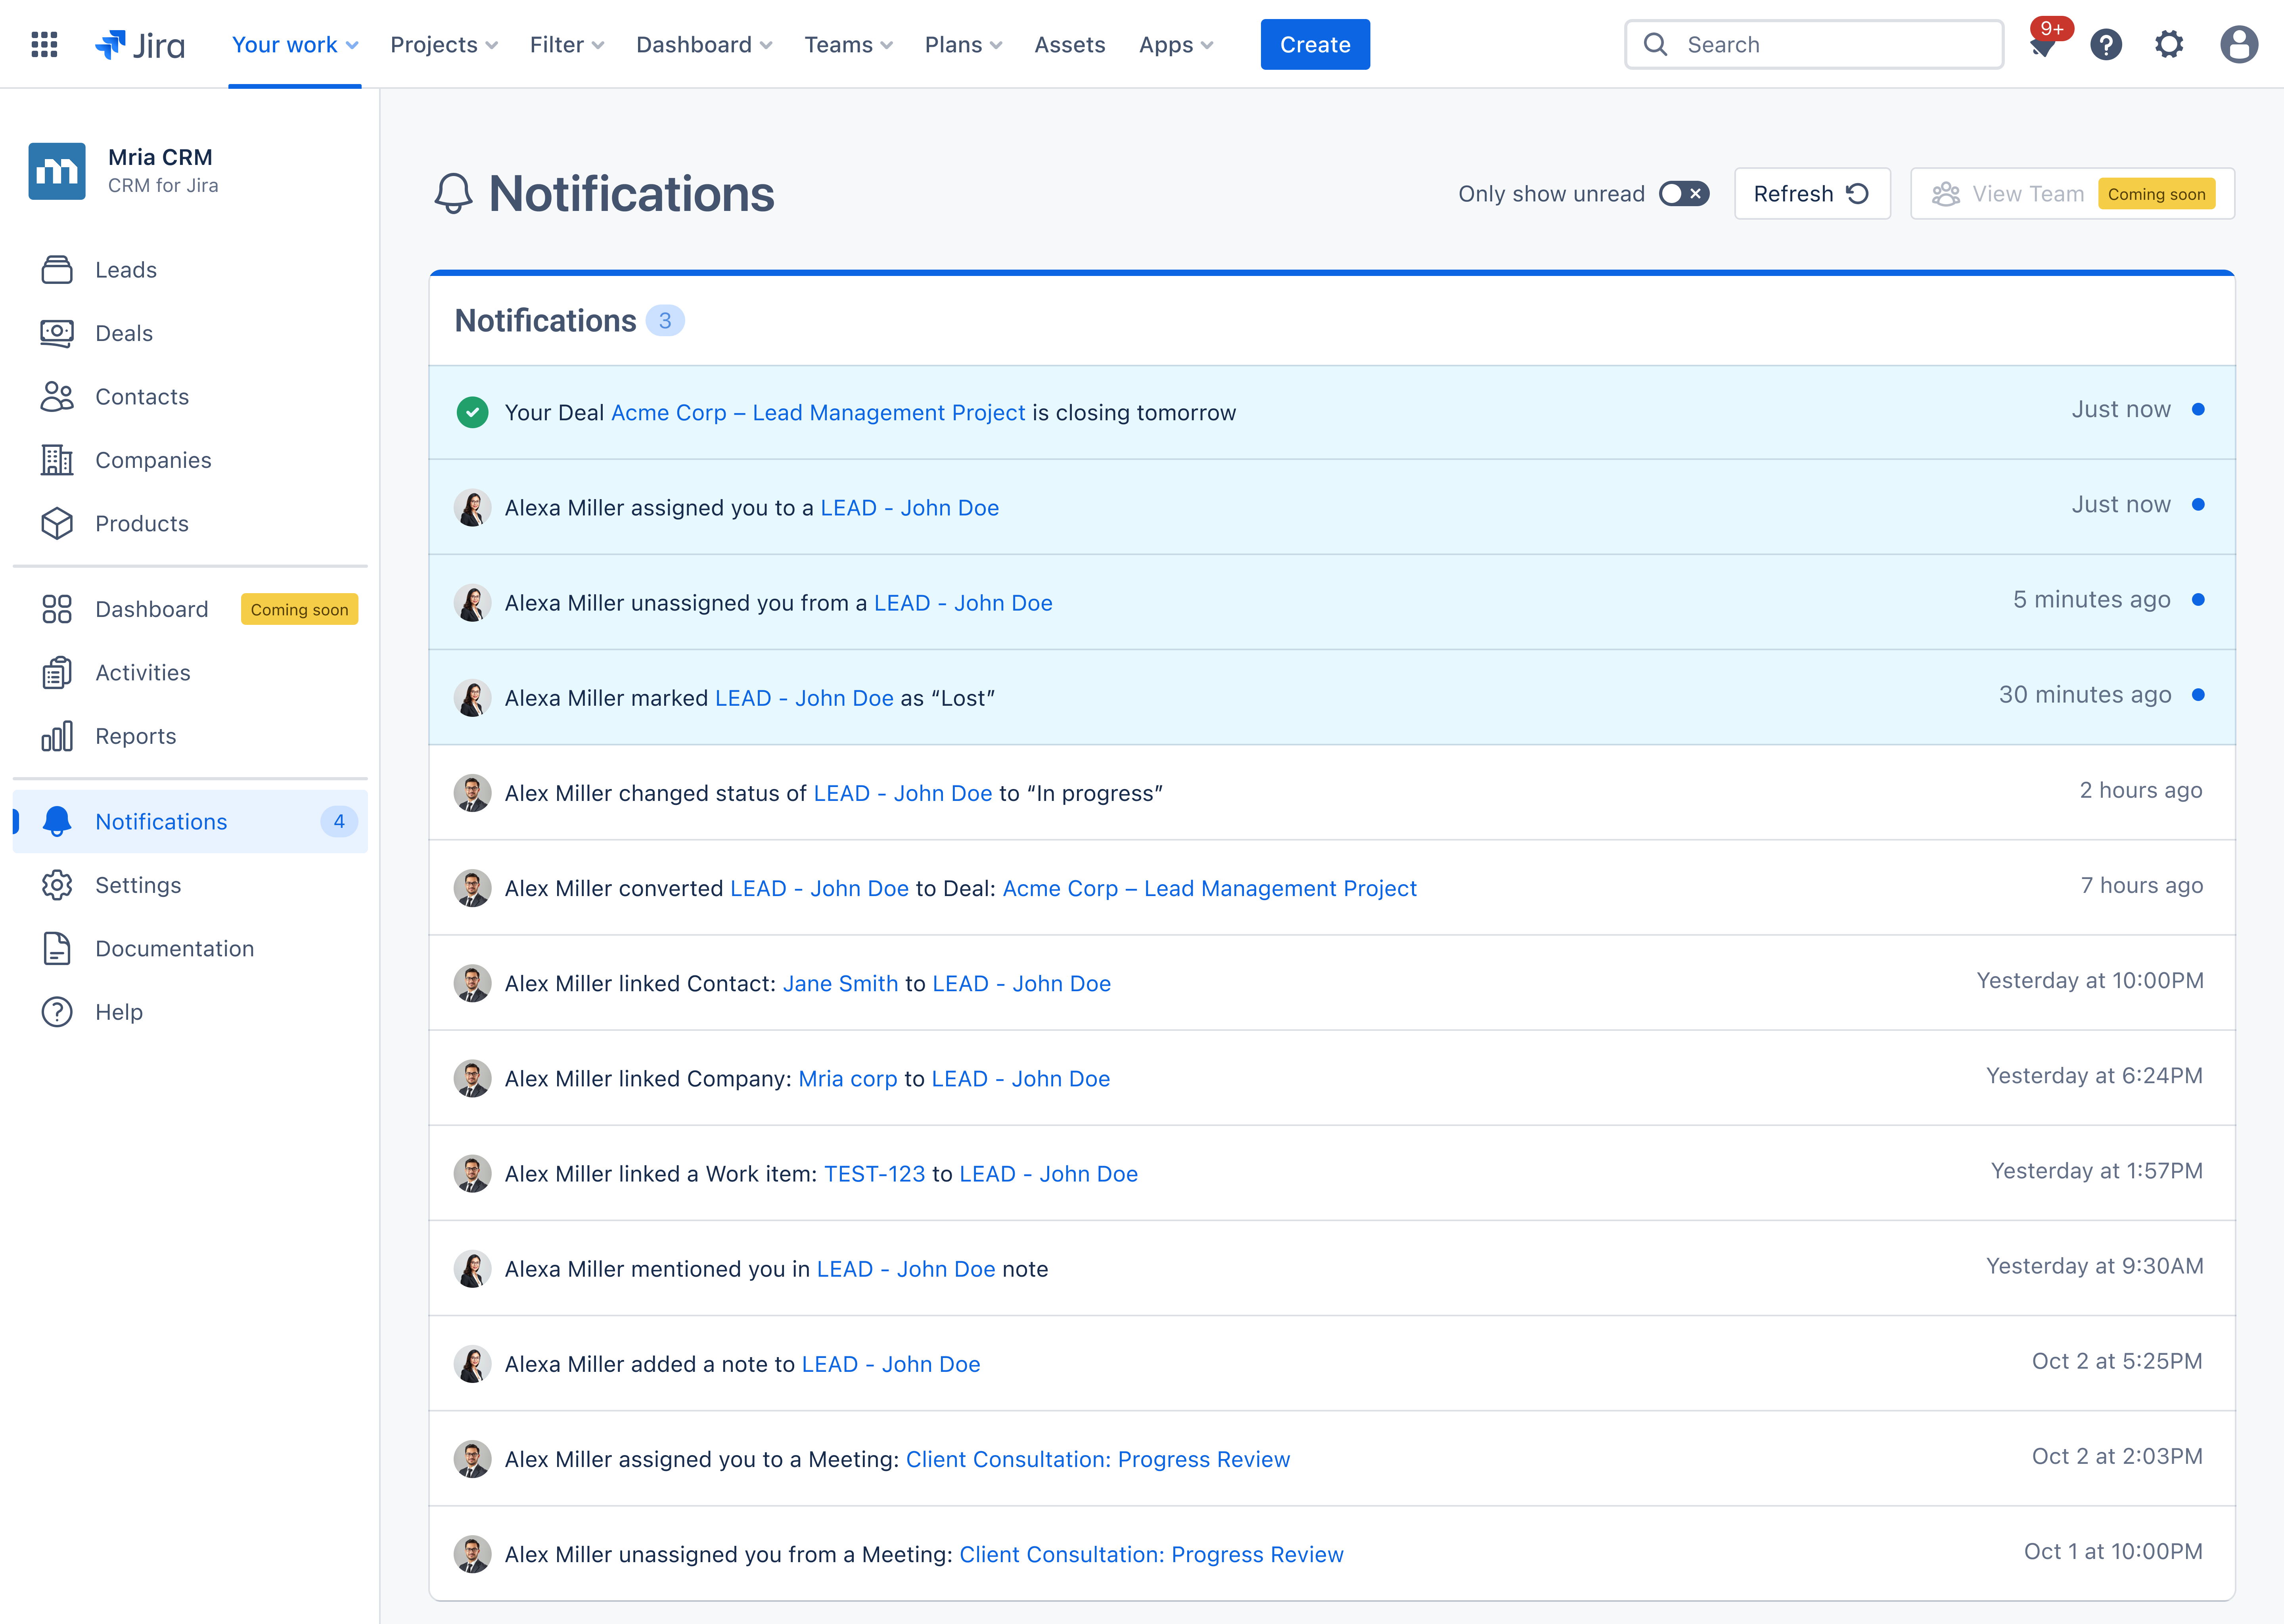Click the Refresh button
Viewport: 2284px width, 1624px height.
click(x=1812, y=194)
